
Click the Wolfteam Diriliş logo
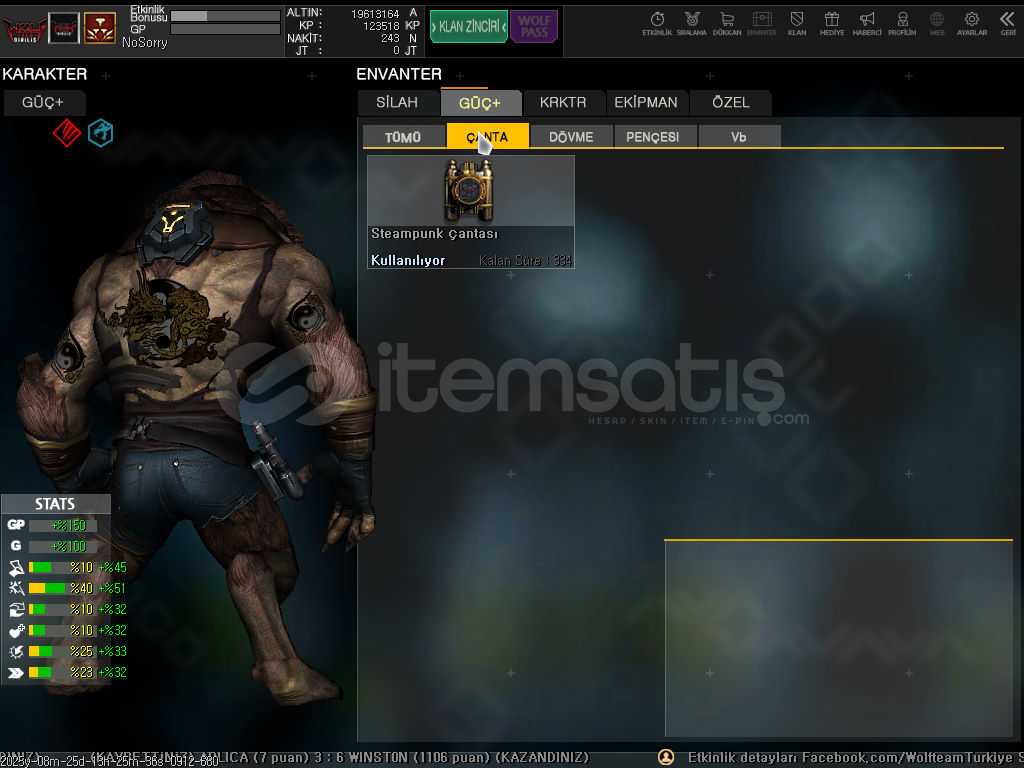pos(24,28)
